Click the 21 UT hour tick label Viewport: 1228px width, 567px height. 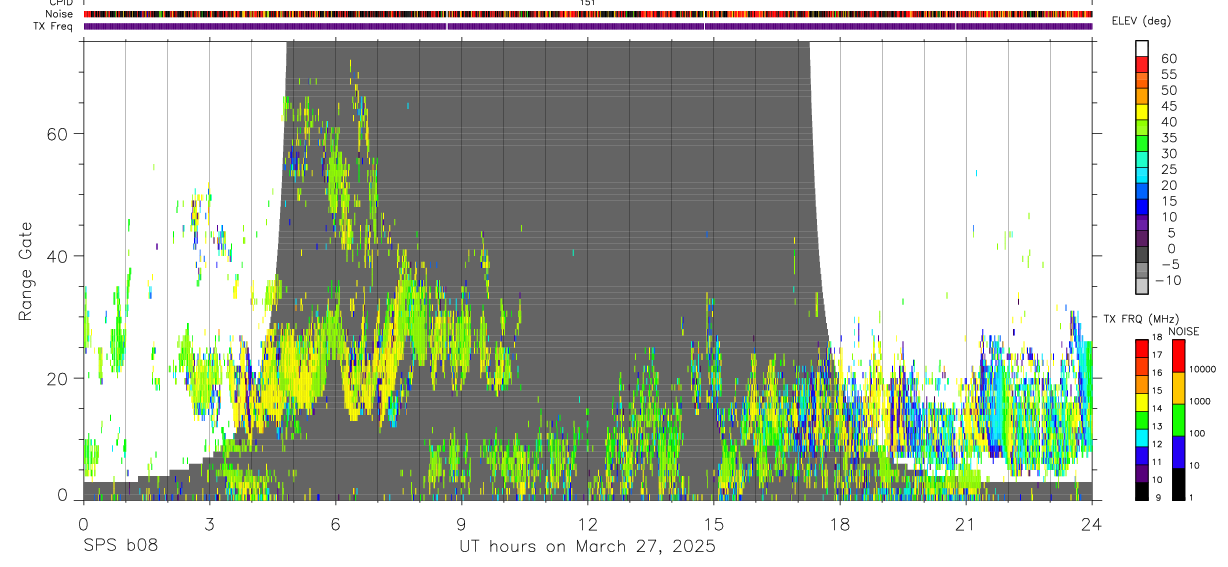point(966,523)
